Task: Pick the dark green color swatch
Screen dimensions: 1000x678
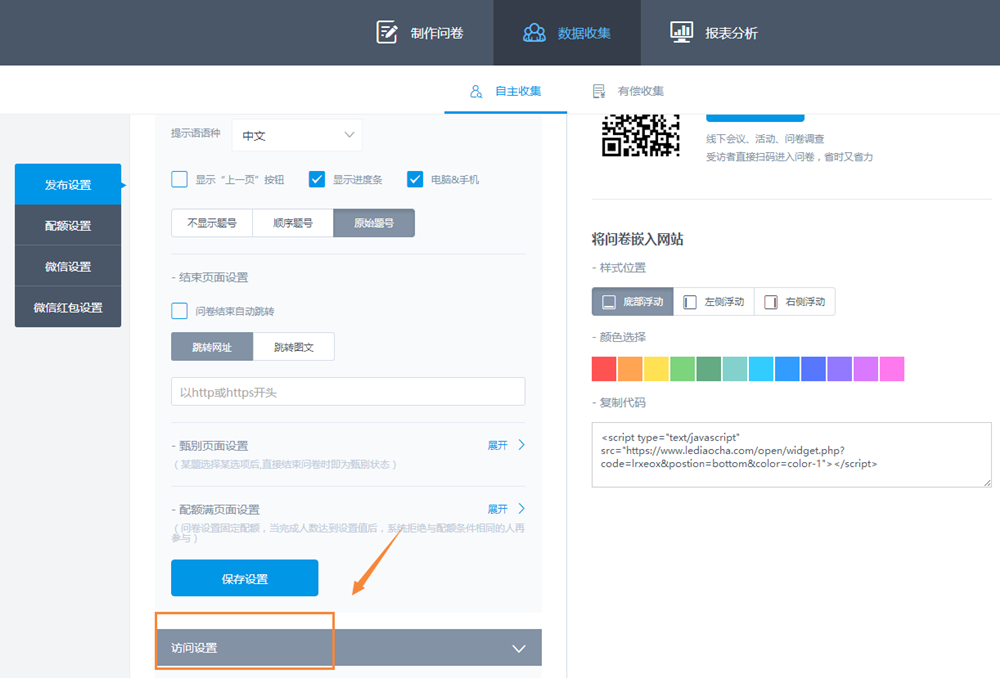Action: [x=709, y=369]
